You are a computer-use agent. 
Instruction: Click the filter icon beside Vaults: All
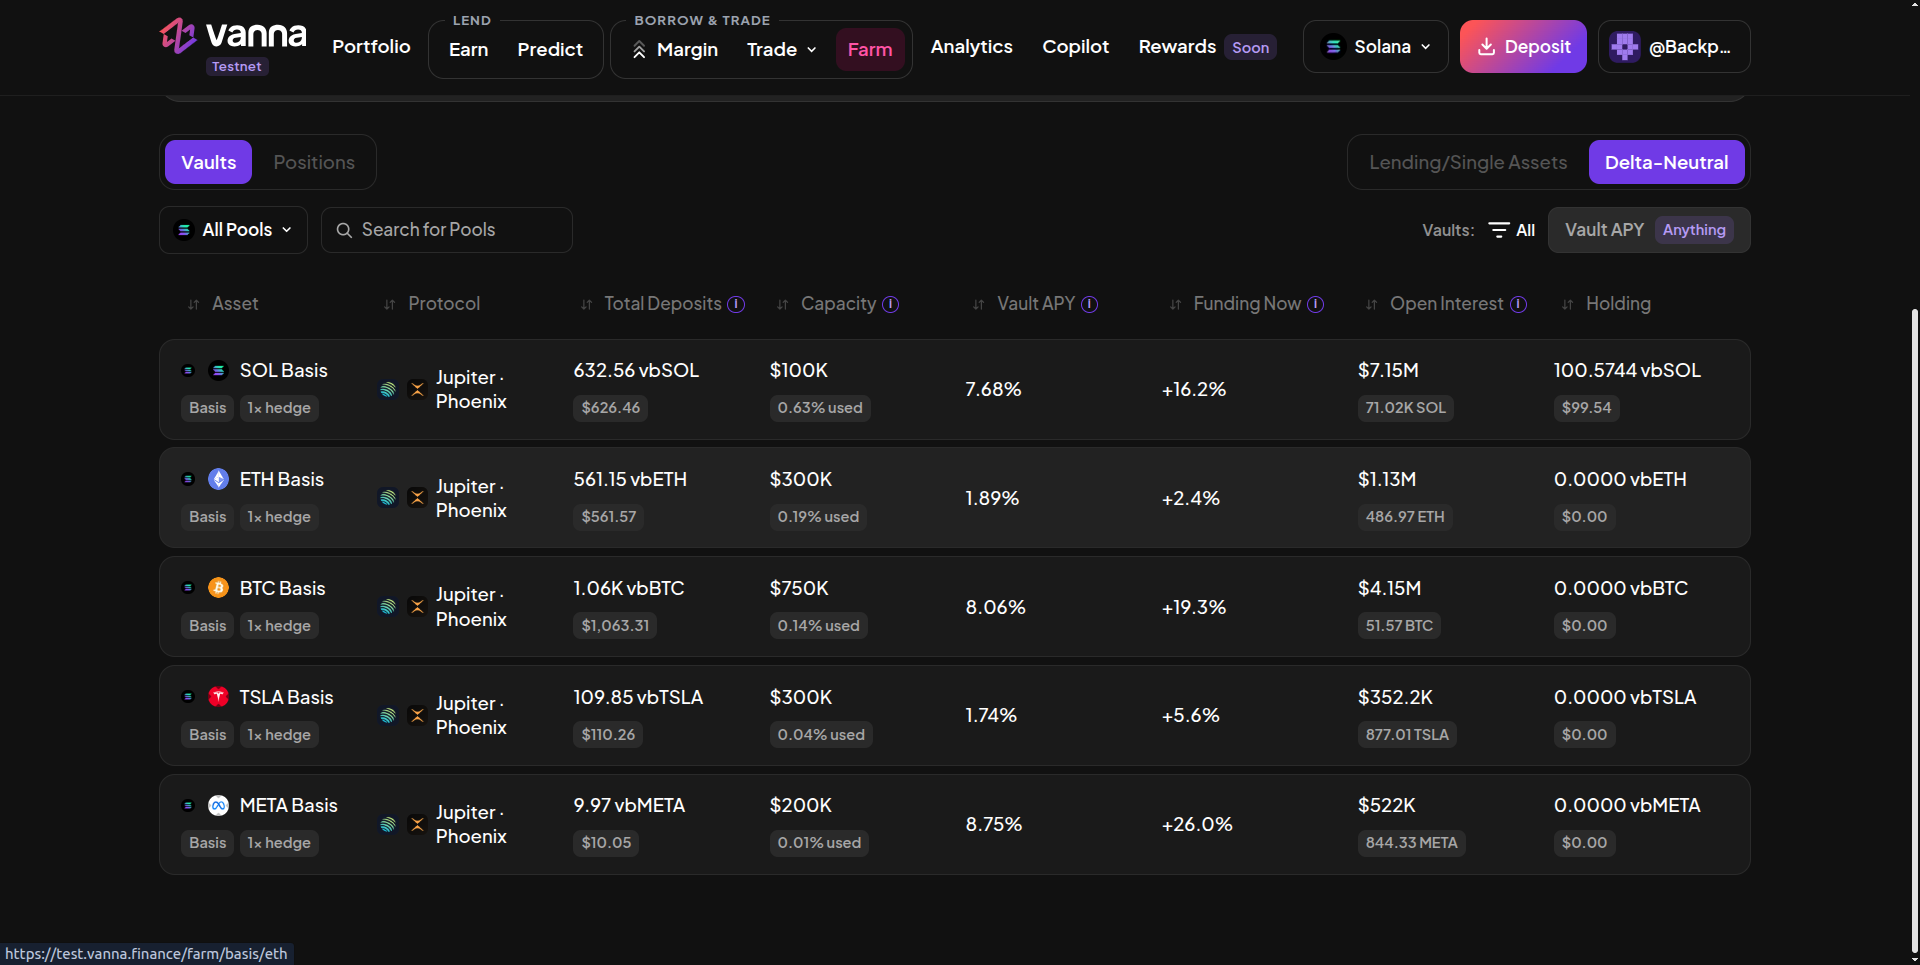1498,230
